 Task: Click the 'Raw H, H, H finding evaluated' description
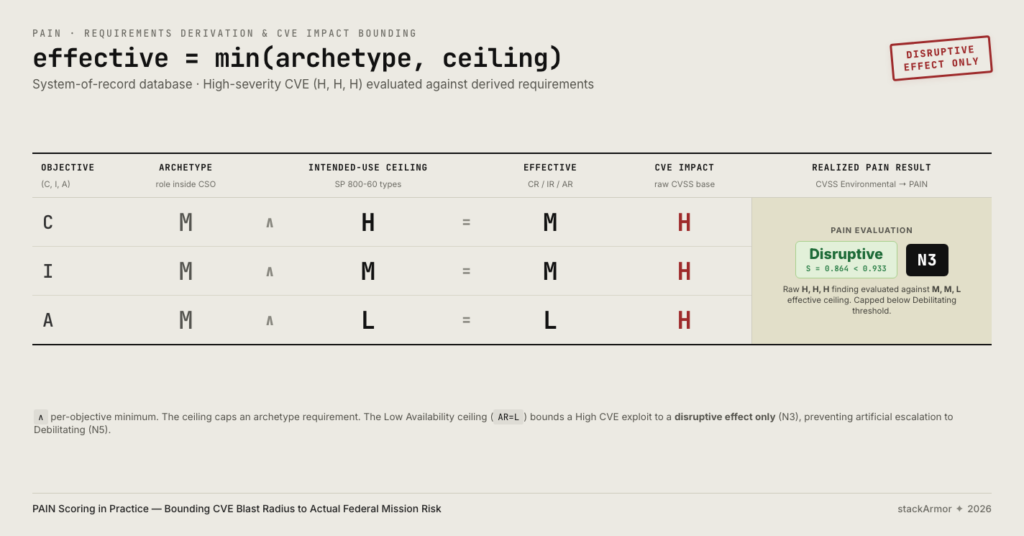point(871,300)
